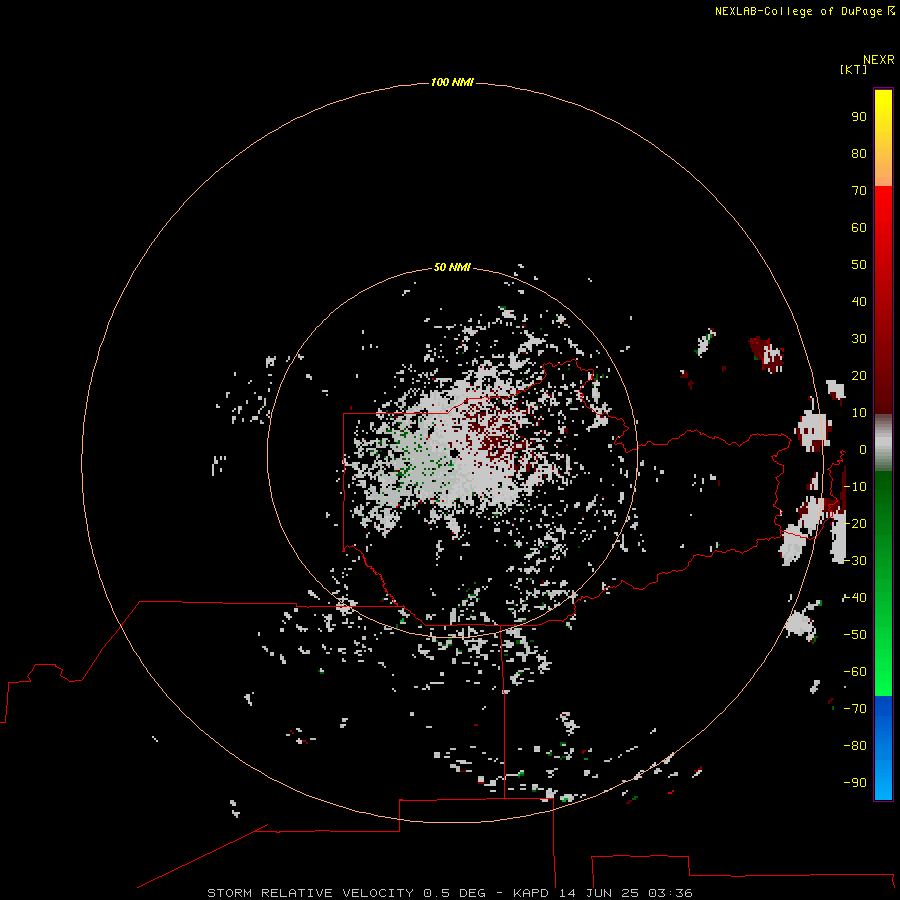Click the 90 value on the velocity scale
This screenshot has height=900, width=900.
tap(859, 117)
